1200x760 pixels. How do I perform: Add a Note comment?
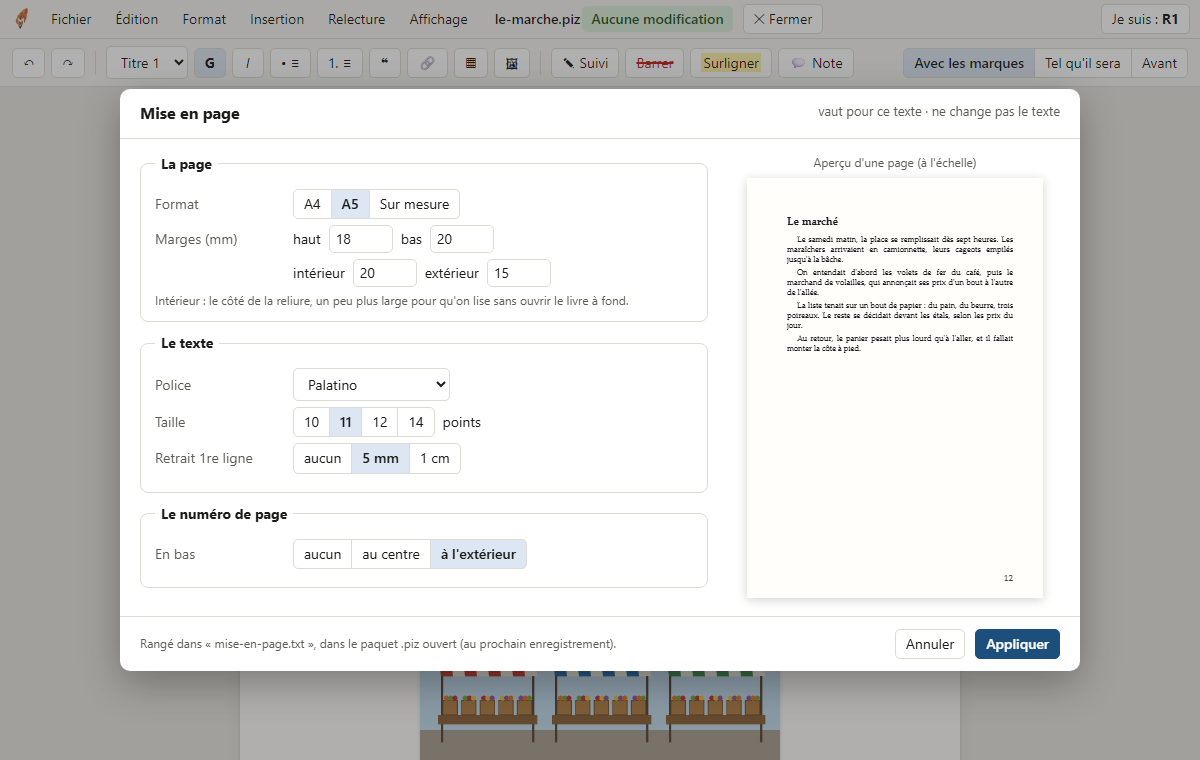click(816, 63)
